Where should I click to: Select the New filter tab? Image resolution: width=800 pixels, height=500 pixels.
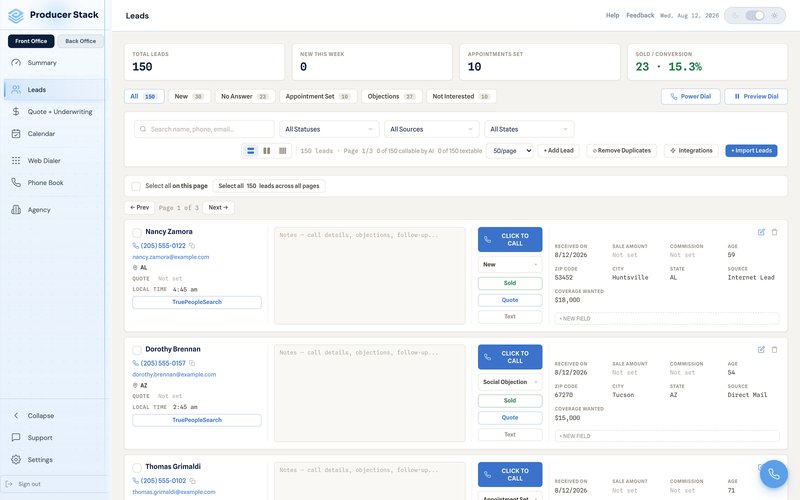coord(189,96)
